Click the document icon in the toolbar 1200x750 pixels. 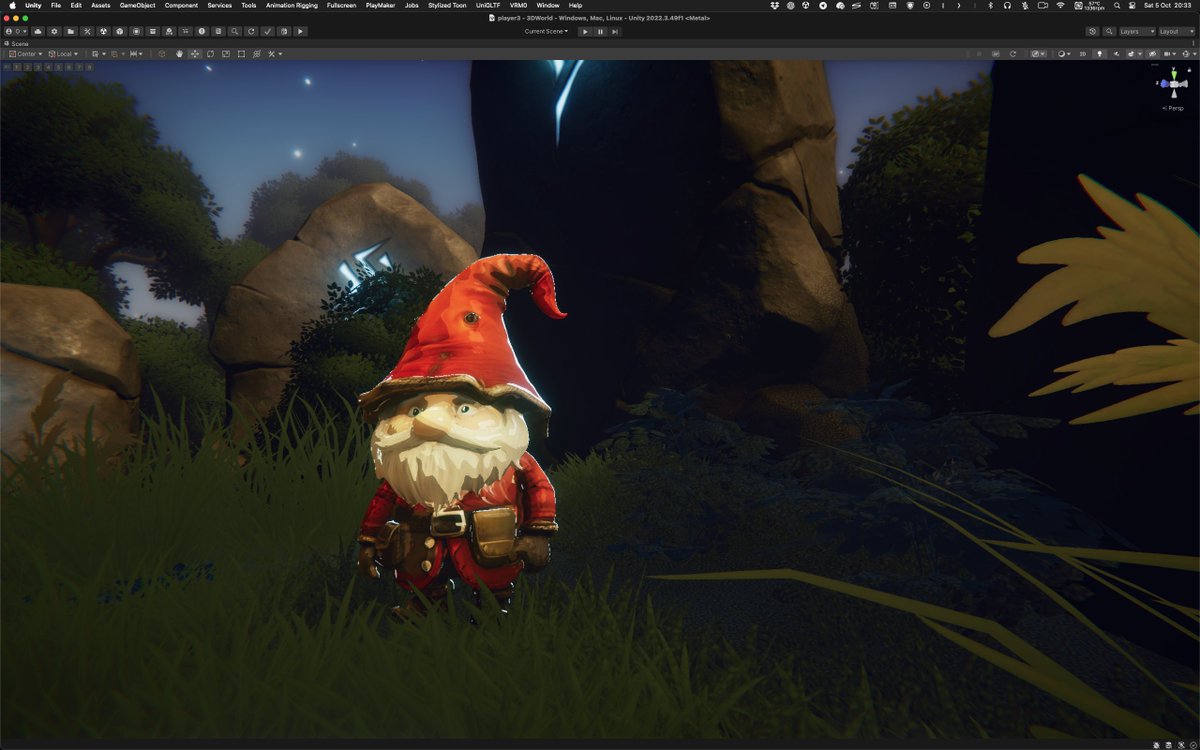click(218, 31)
